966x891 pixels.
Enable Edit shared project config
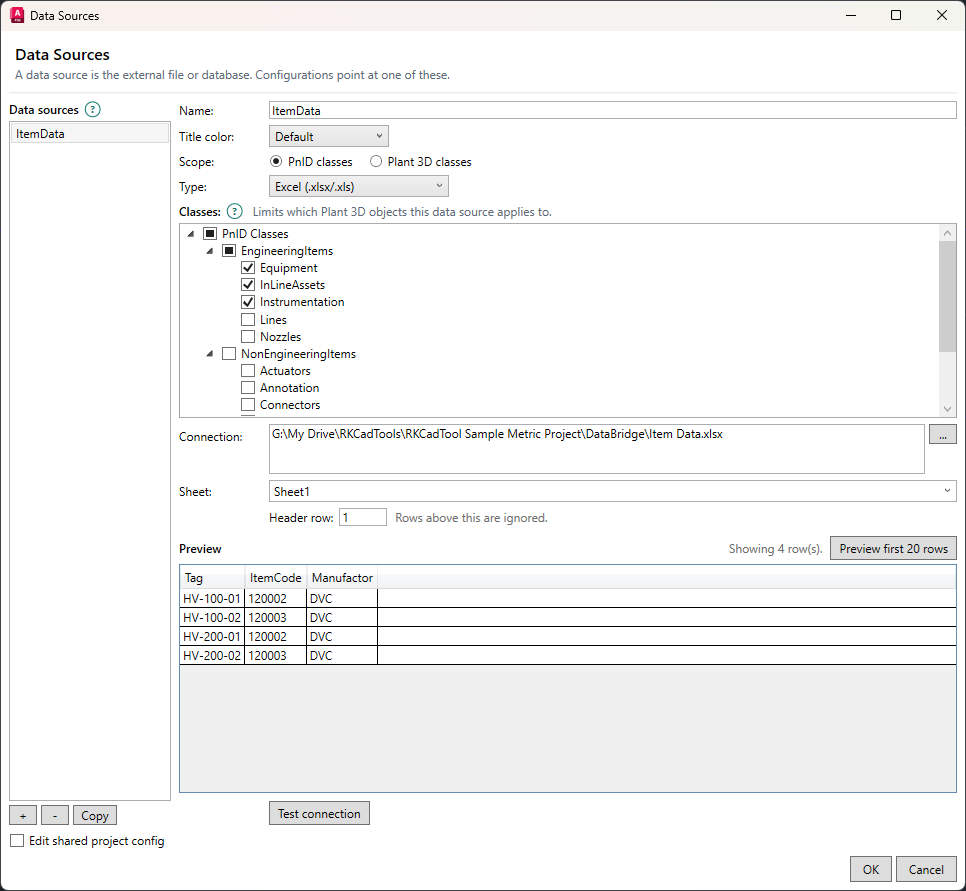pyautogui.click(x=17, y=840)
